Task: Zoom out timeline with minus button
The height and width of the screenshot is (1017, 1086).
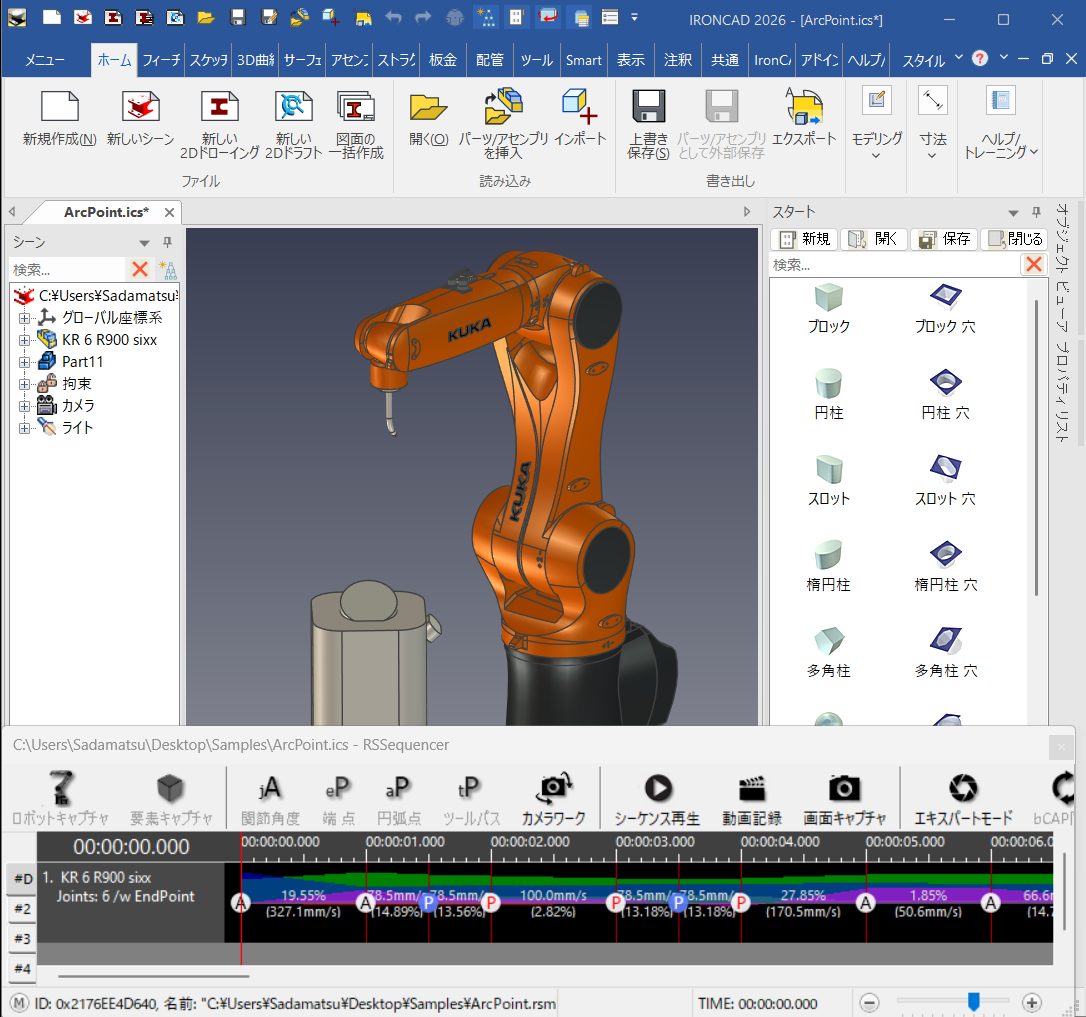Action: [x=869, y=1003]
